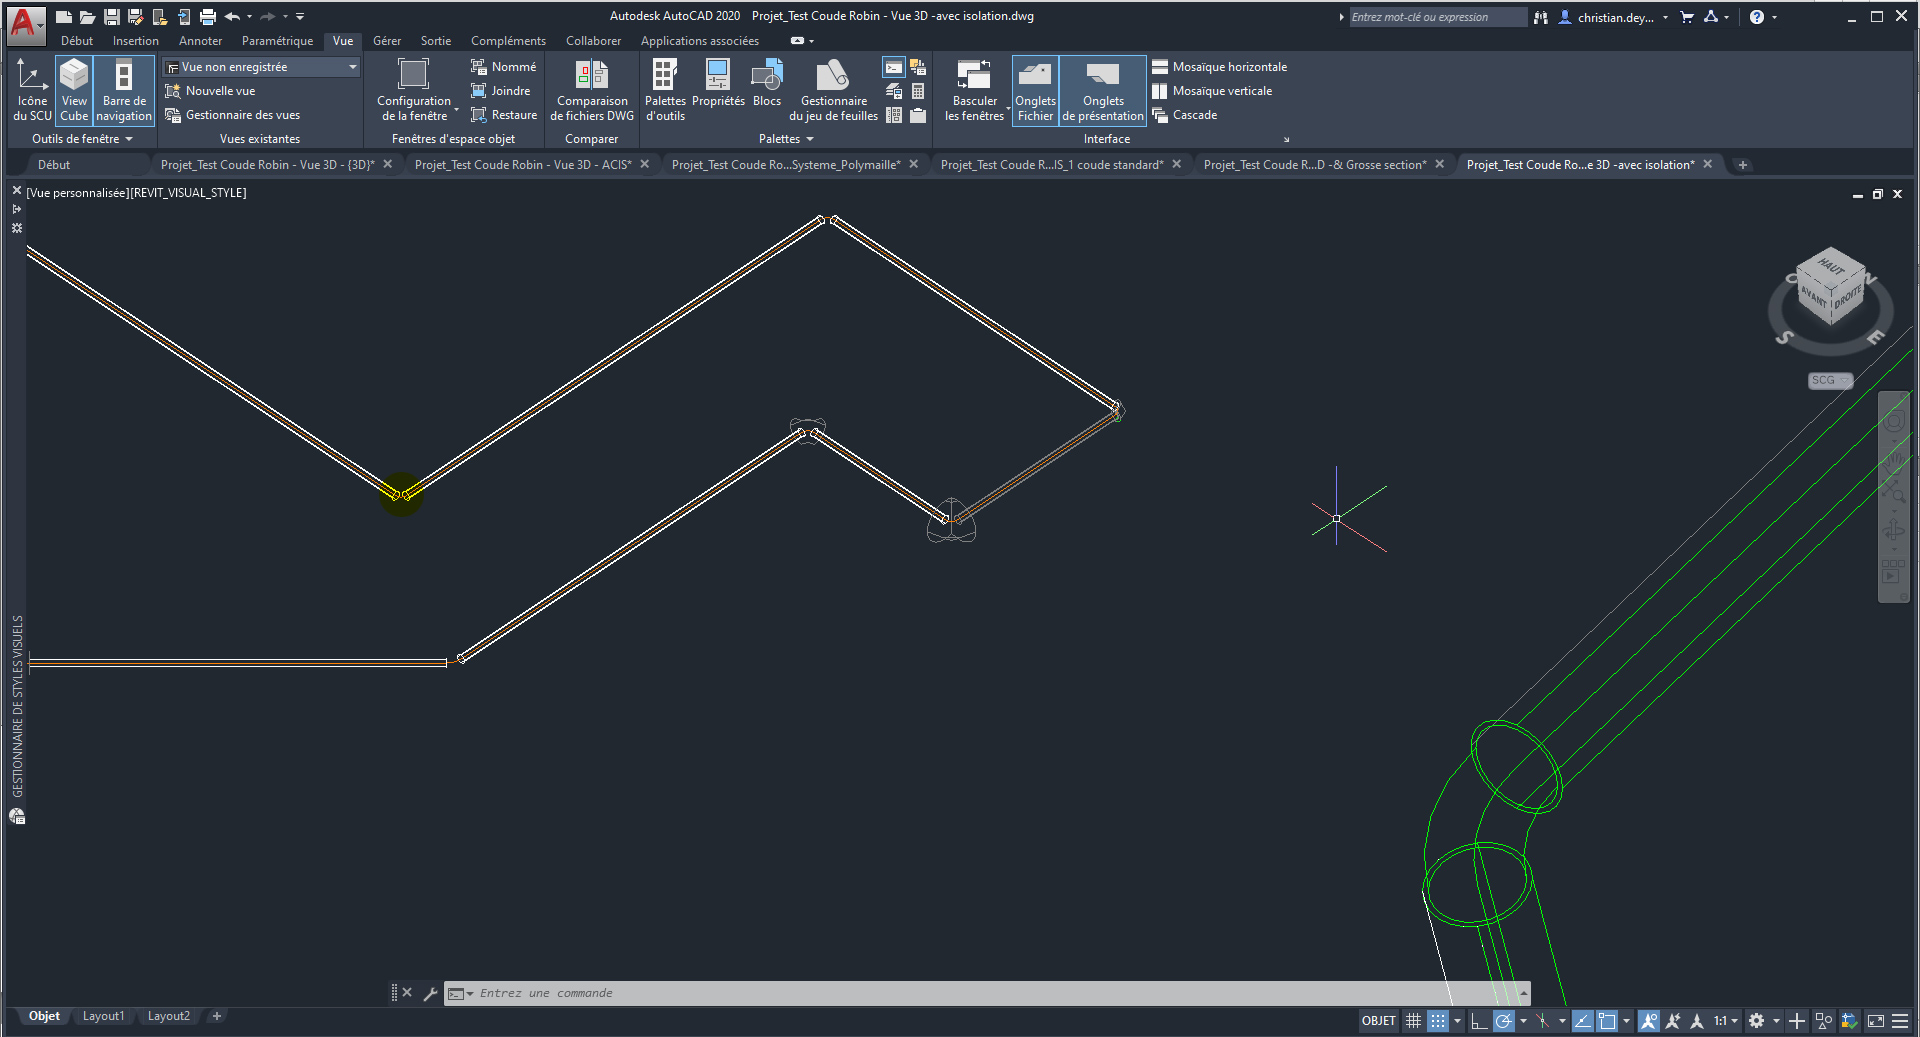Switch to the Vue 3D - ACIS drawing tab
1920x1037 pixels.
pyautogui.click(x=522, y=165)
